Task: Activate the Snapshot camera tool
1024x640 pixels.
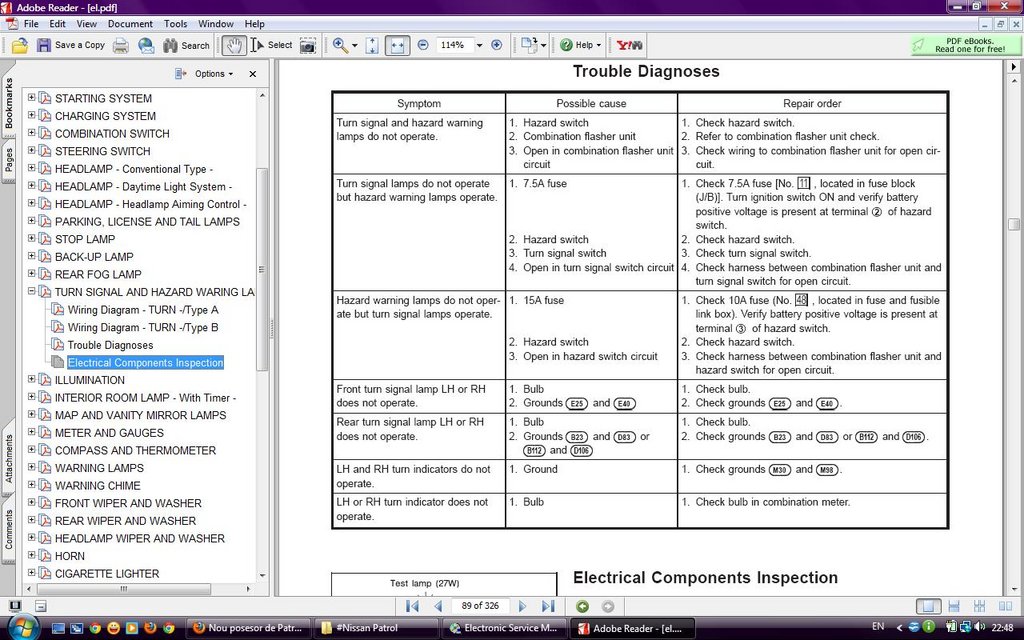Action: pos(308,45)
